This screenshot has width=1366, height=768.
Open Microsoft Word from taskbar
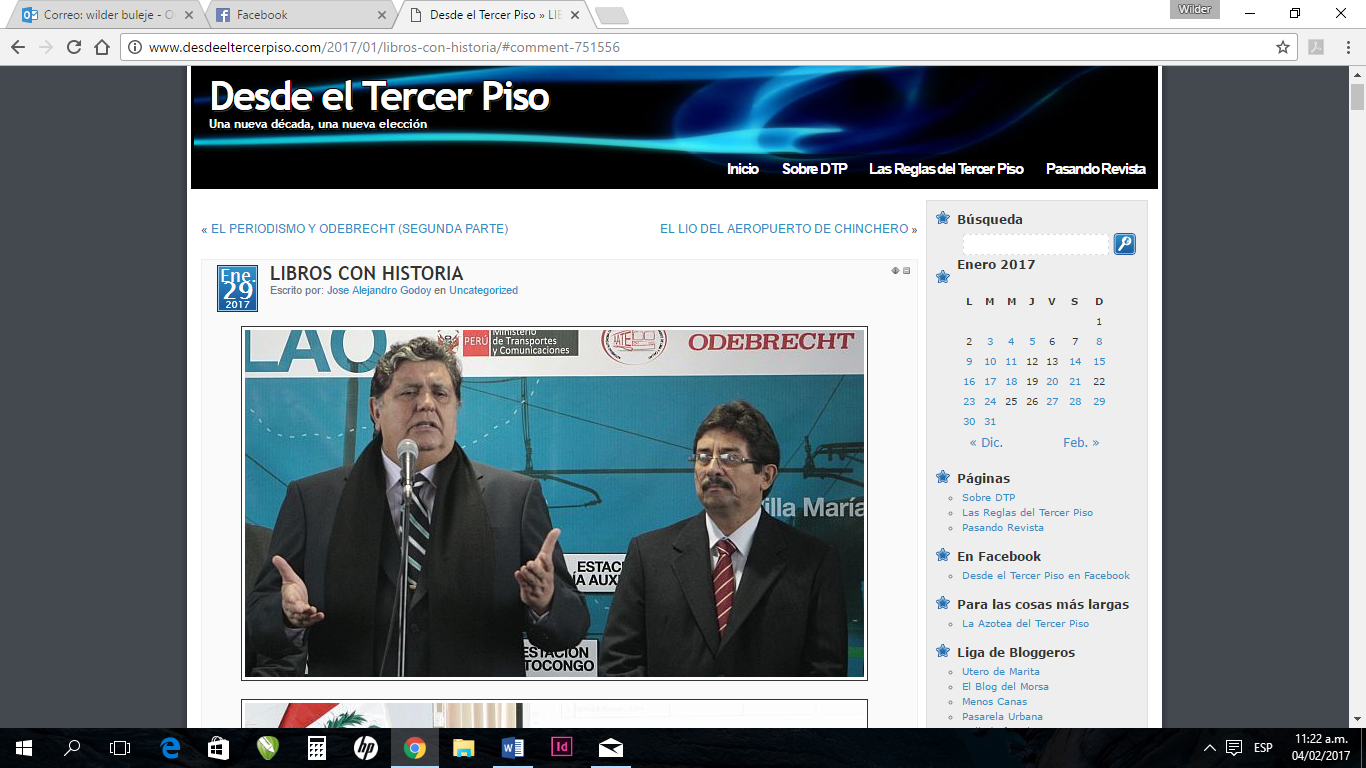pos(513,748)
